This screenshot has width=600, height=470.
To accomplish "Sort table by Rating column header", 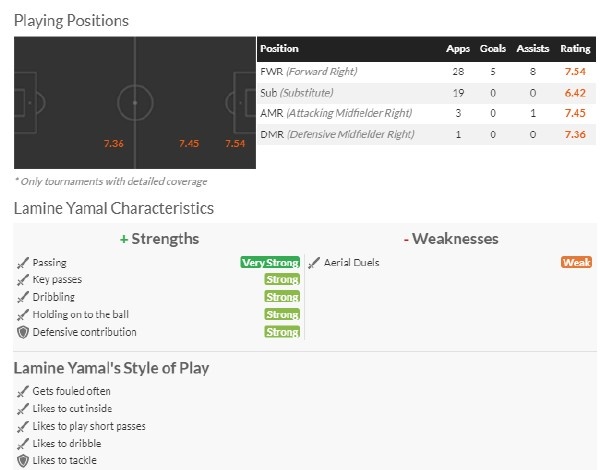I will click(x=574, y=49).
